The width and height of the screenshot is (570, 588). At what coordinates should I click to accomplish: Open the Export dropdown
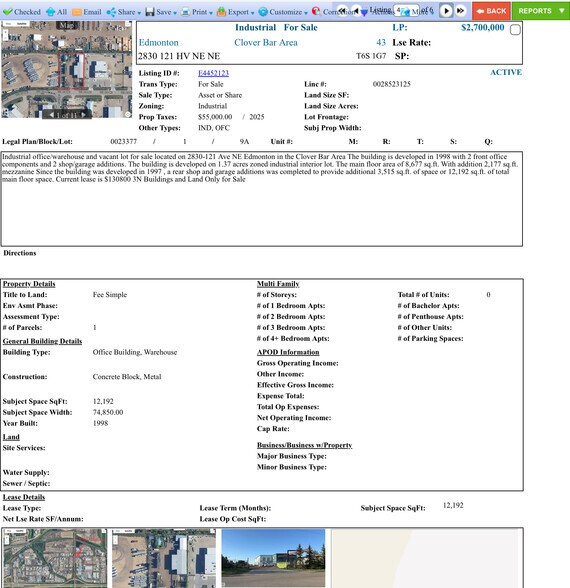coord(236,12)
